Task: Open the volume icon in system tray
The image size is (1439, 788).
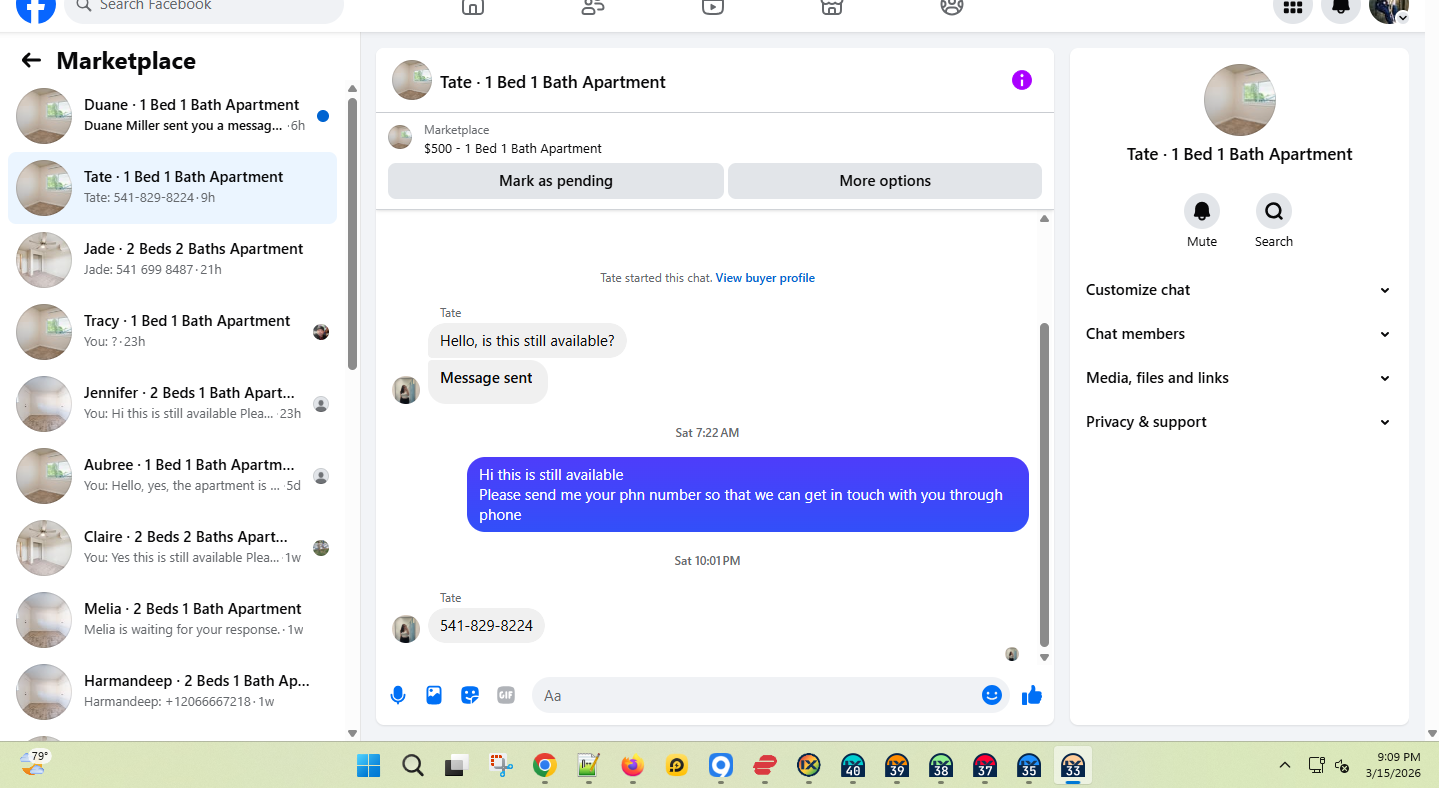Action: pos(1343,766)
